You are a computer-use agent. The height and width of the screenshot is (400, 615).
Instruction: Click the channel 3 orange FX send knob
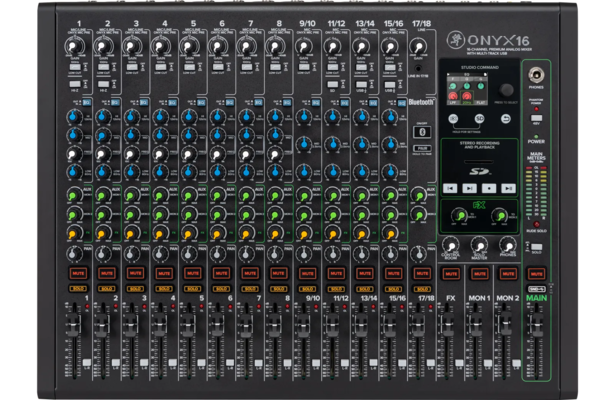click(131, 234)
